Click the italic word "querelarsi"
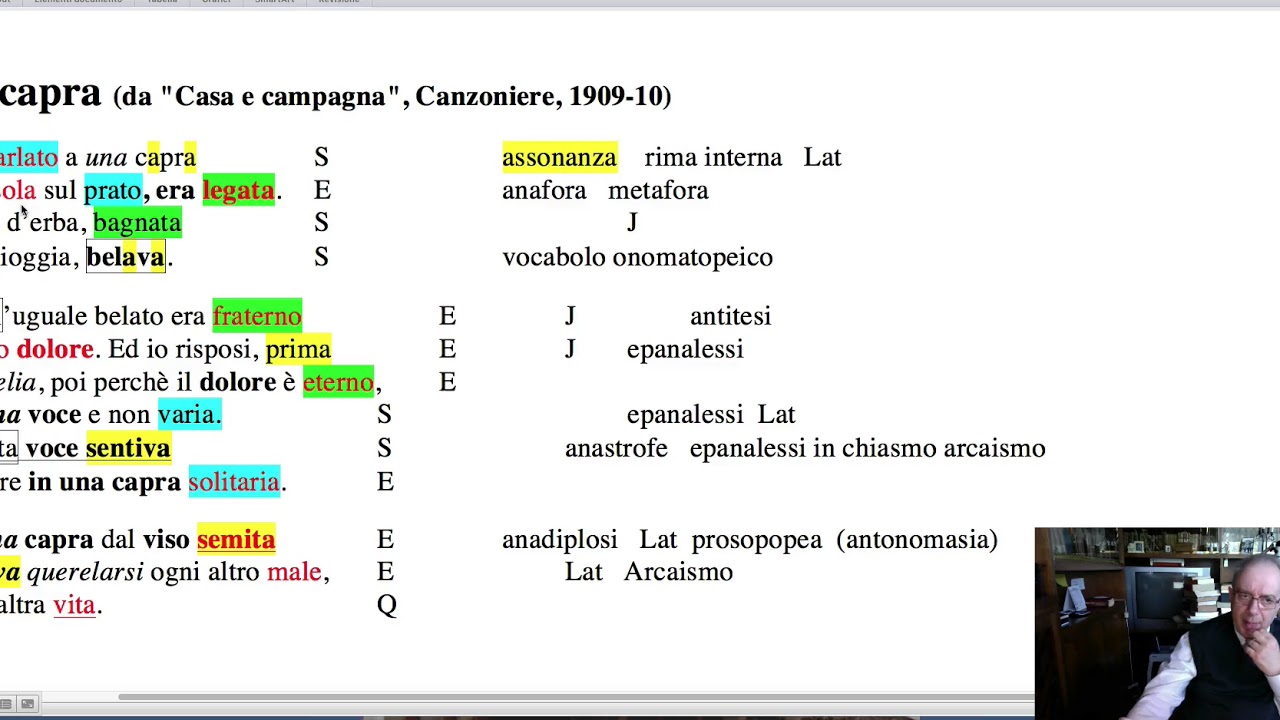This screenshot has width=1280, height=720. point(85,572)
